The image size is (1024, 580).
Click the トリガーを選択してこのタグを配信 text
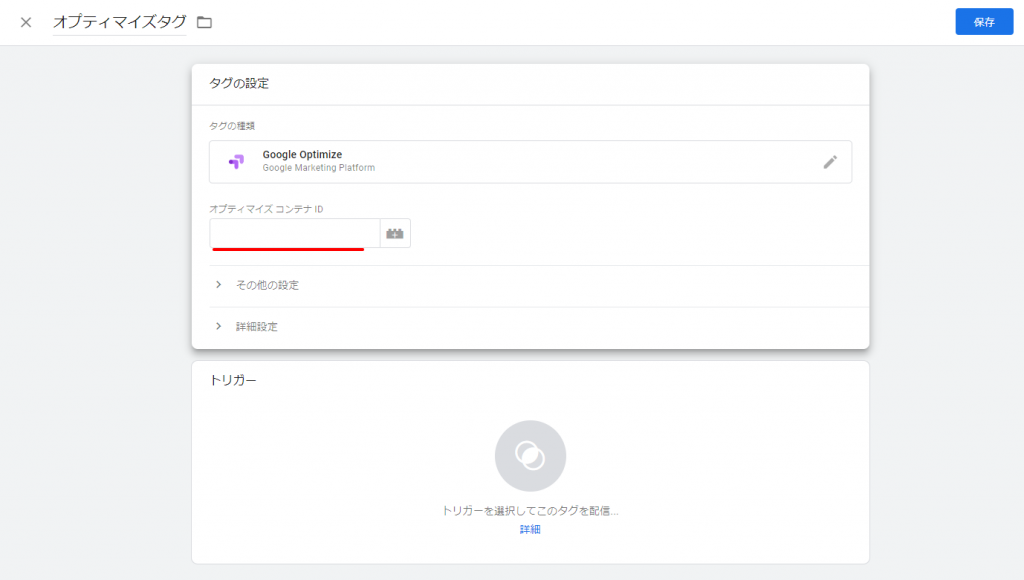point(530,511)
